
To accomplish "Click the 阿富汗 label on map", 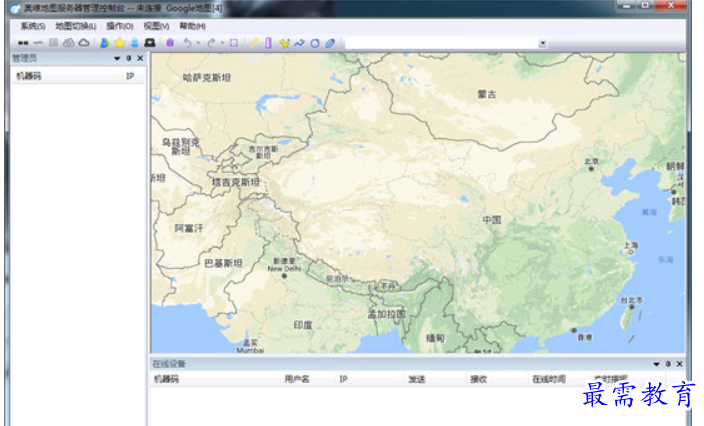I will click(x=189, y=228).
